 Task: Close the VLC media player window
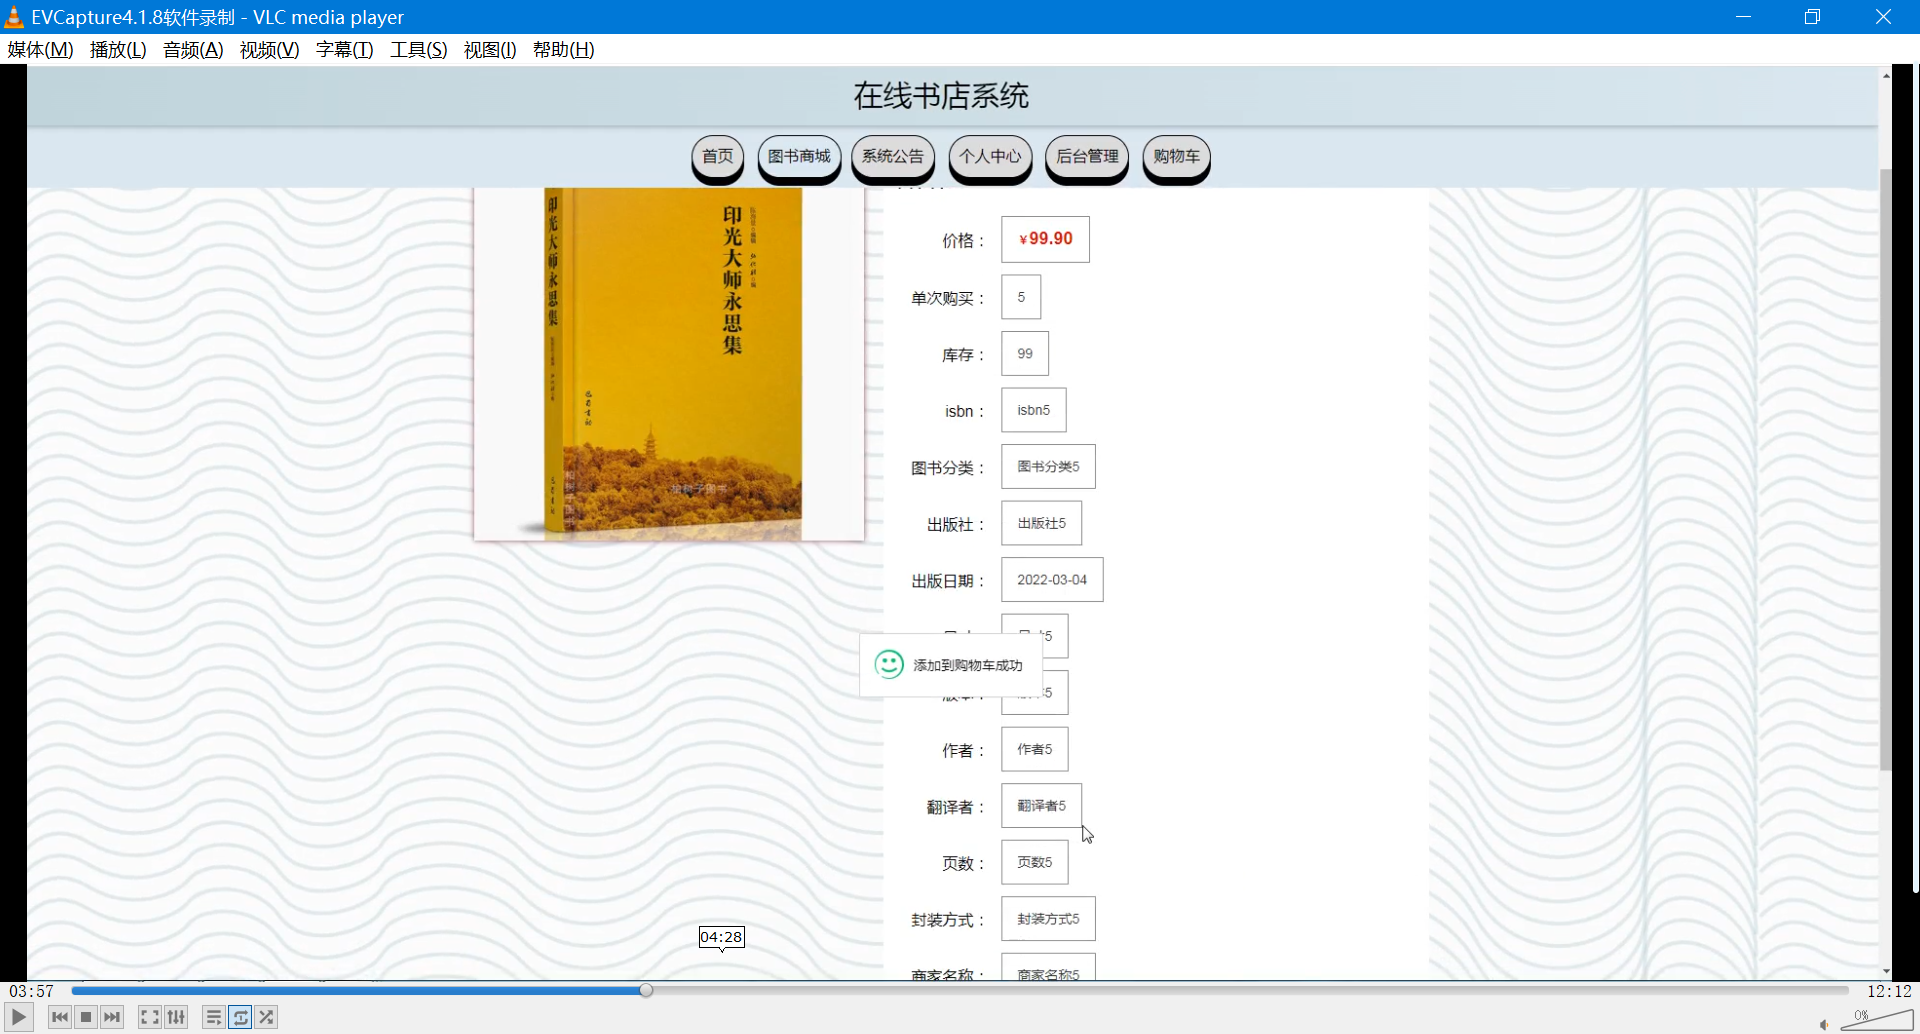coord(1883,16)
